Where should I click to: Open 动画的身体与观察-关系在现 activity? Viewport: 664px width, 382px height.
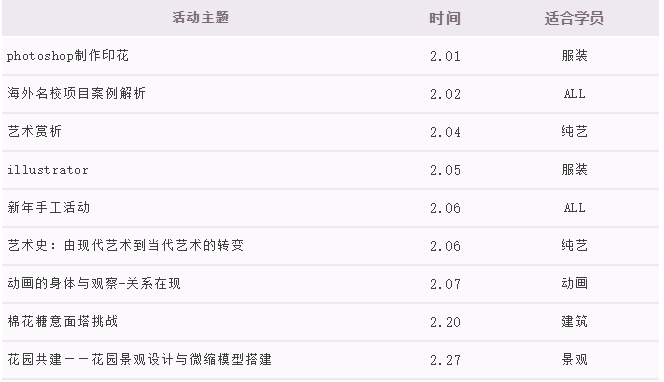click(x=94, y=283)
